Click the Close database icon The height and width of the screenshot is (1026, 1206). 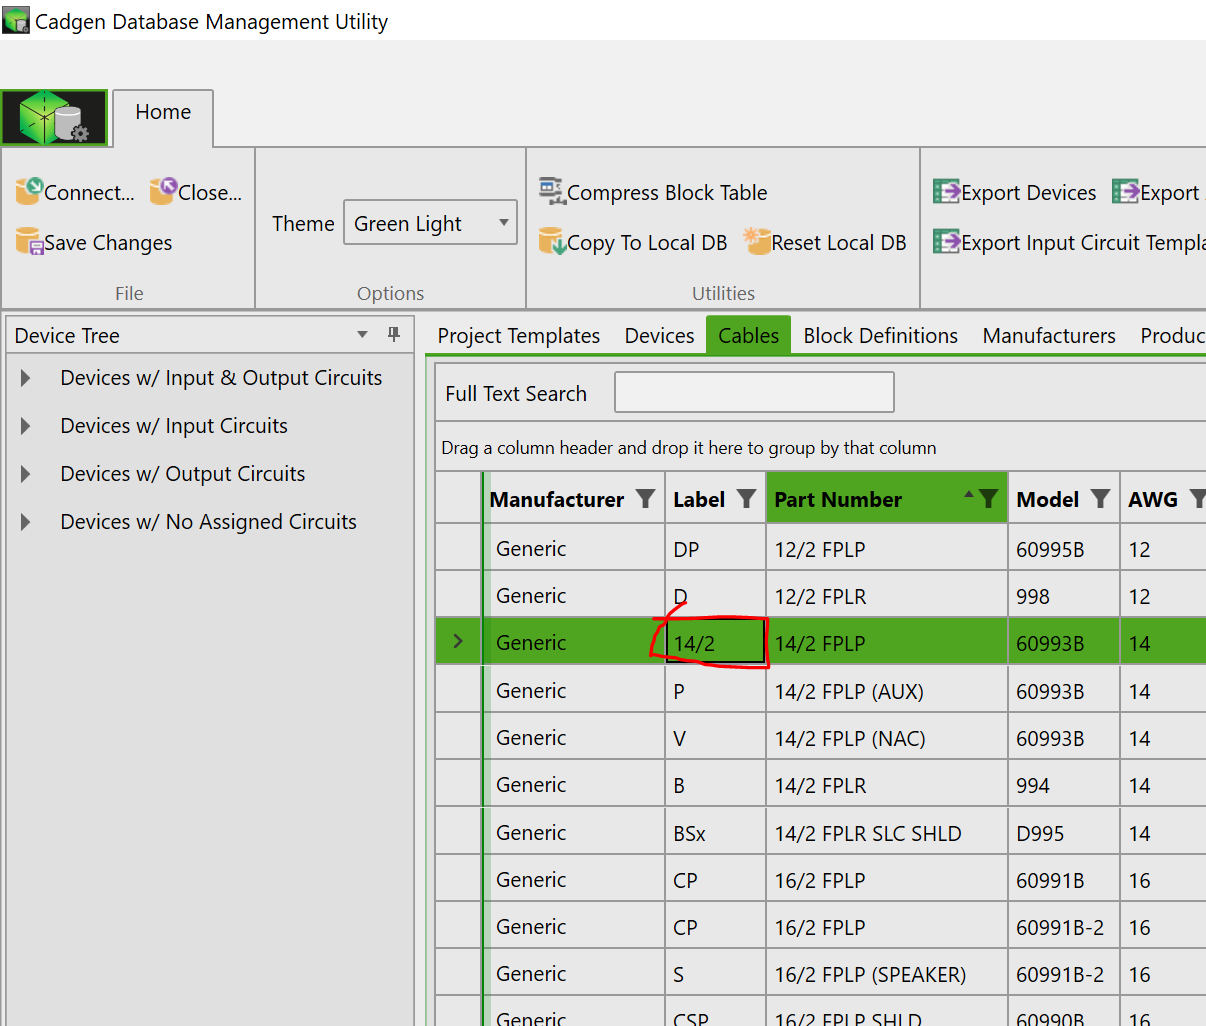(163, 191)
